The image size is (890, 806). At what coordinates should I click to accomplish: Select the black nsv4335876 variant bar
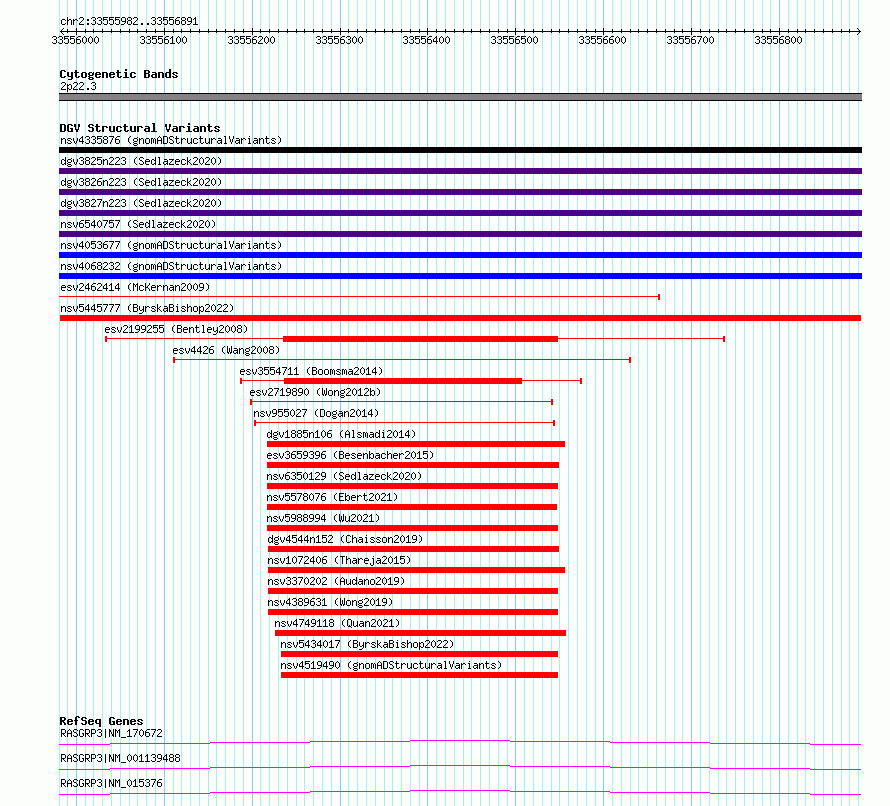(460, 150)
